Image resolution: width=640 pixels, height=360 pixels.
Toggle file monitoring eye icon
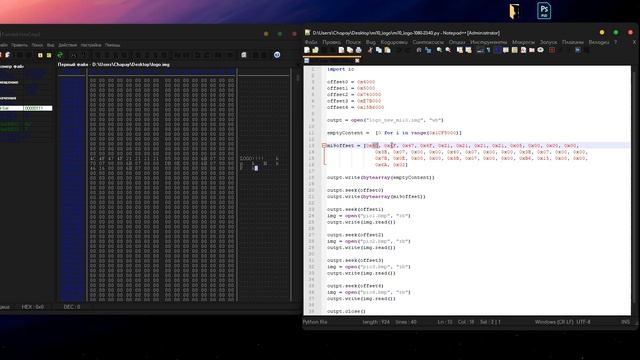pos(540,50)
